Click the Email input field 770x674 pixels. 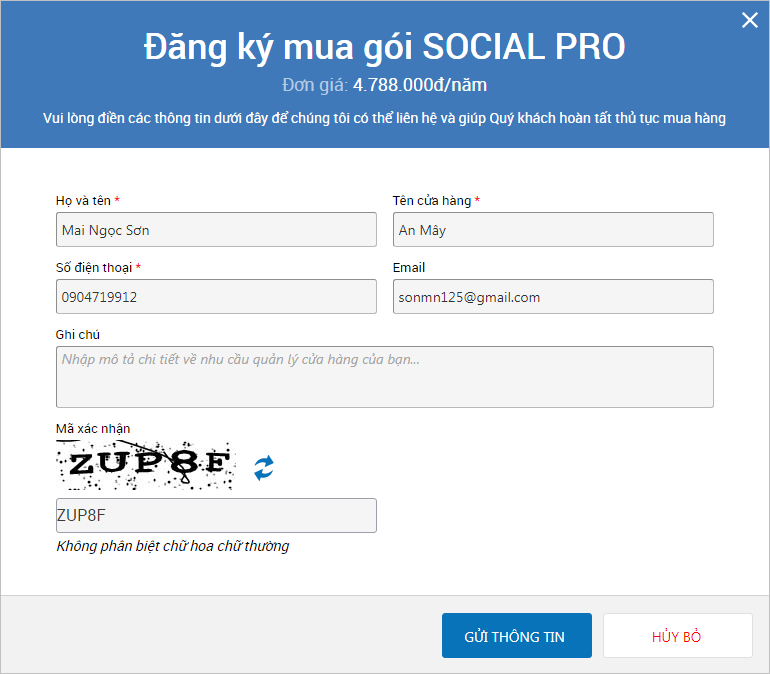(553, 297)
